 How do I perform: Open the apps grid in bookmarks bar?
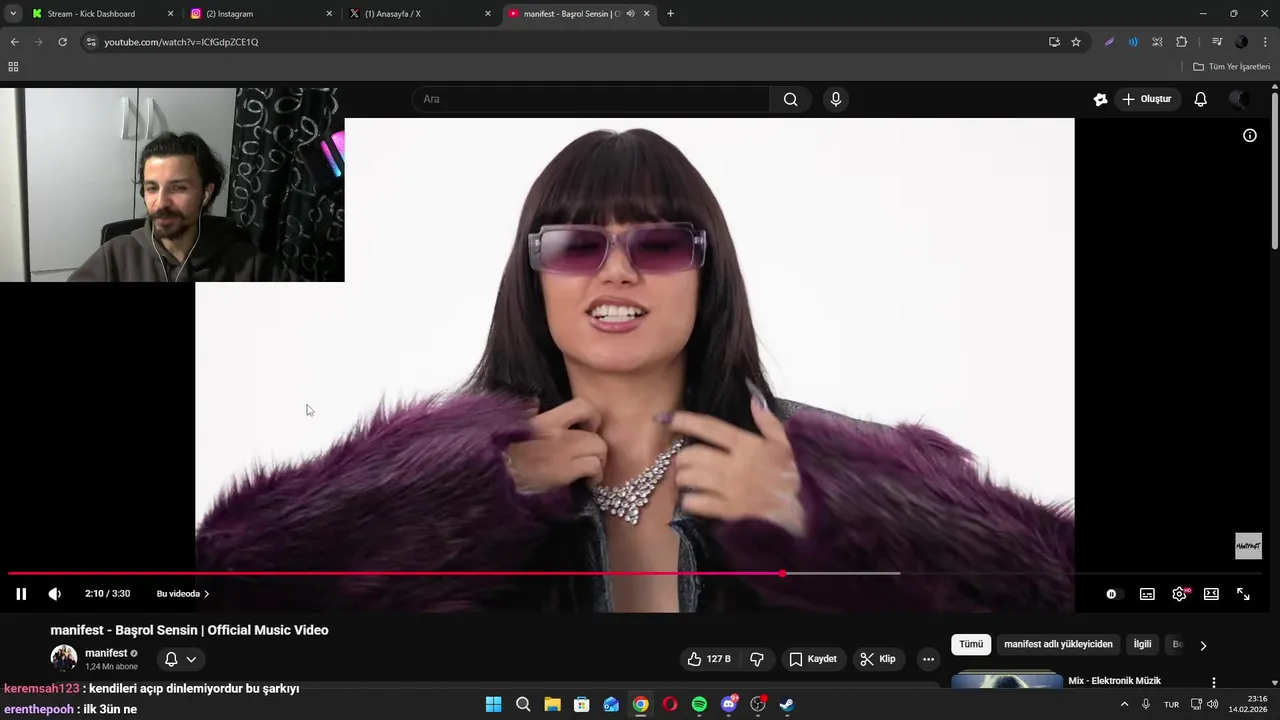13,67
